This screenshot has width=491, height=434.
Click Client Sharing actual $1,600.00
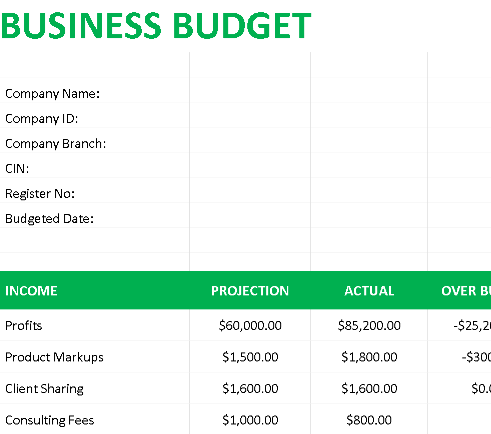point(369,389)
